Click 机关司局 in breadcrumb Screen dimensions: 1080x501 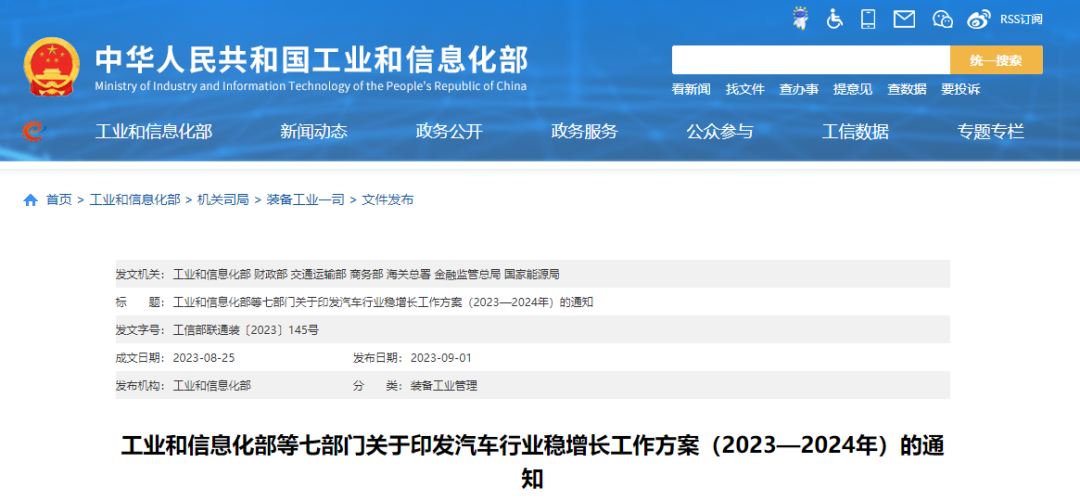[x=223, y=200]
